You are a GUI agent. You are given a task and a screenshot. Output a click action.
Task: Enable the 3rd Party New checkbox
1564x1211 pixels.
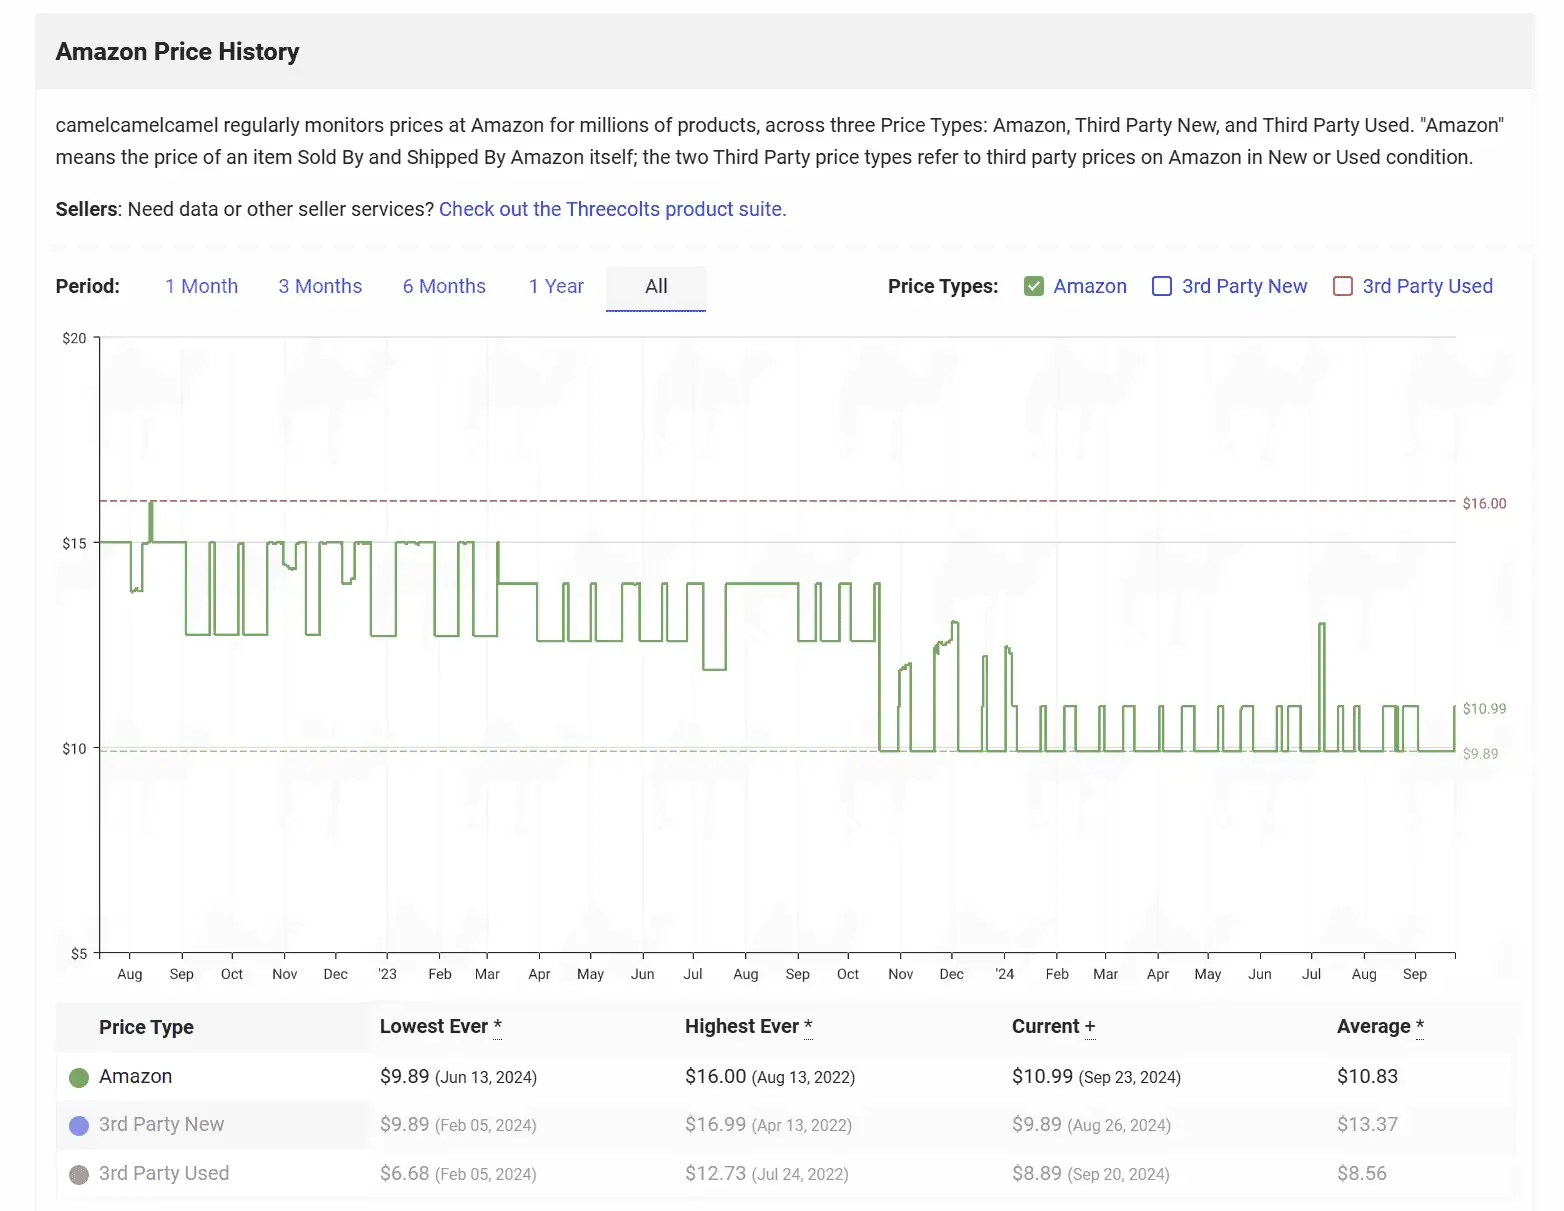[x=1162, y=286]
